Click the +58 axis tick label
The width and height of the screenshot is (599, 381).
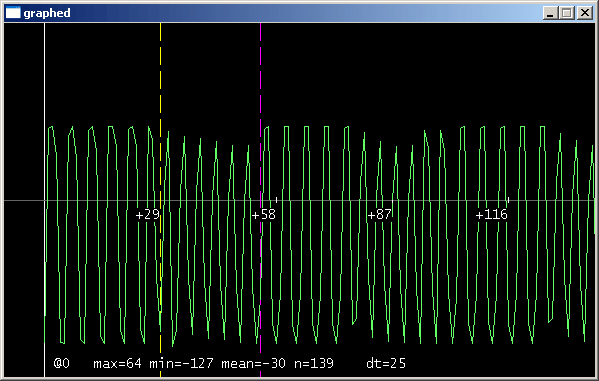264,214
